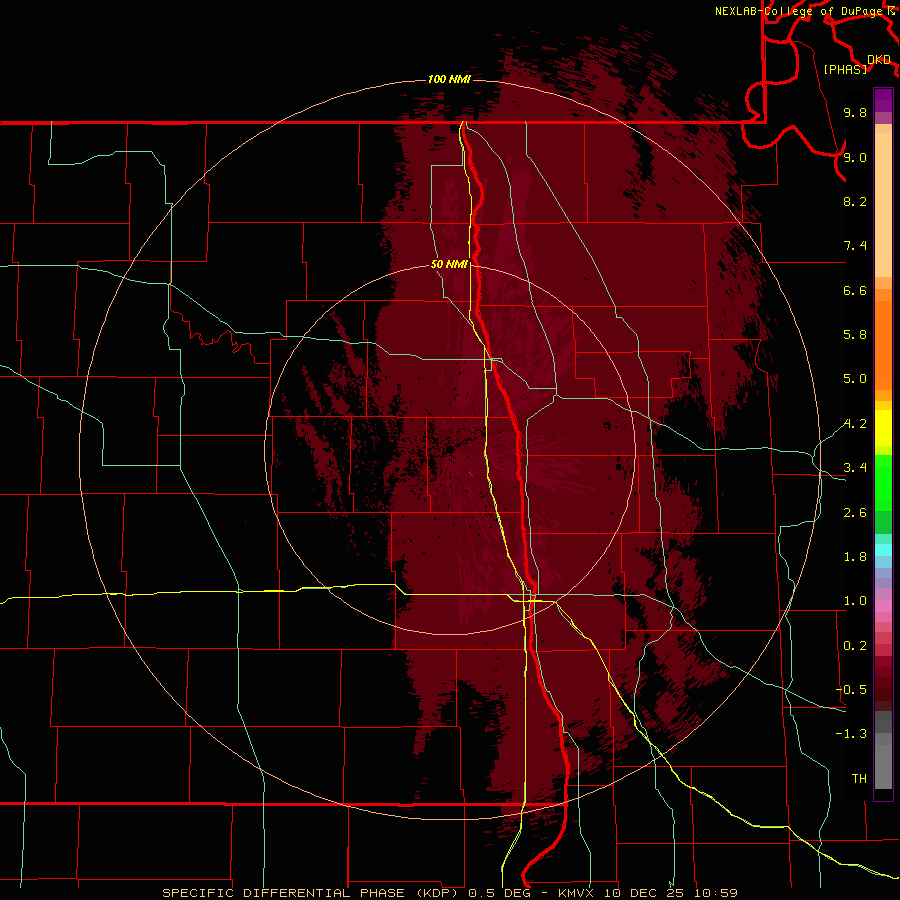
Task: Click the DKD label above the color bar
Action: [879, 60]
